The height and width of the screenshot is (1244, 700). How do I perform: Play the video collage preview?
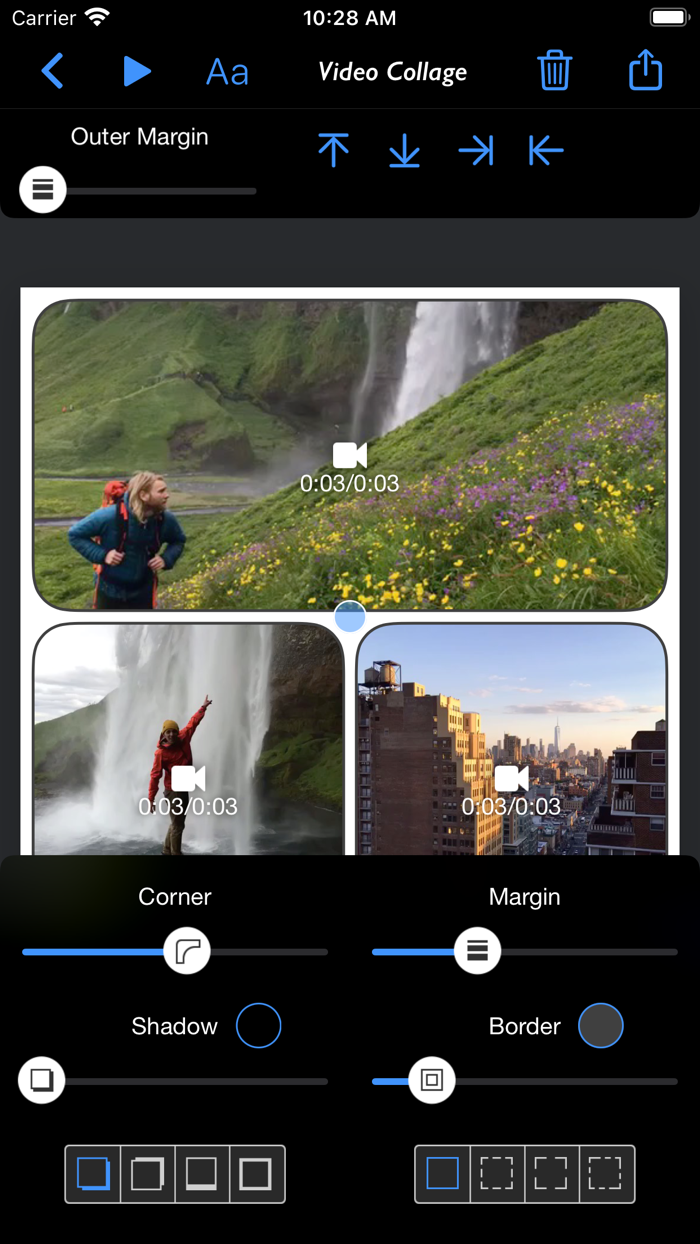click(x=137, y=72)
